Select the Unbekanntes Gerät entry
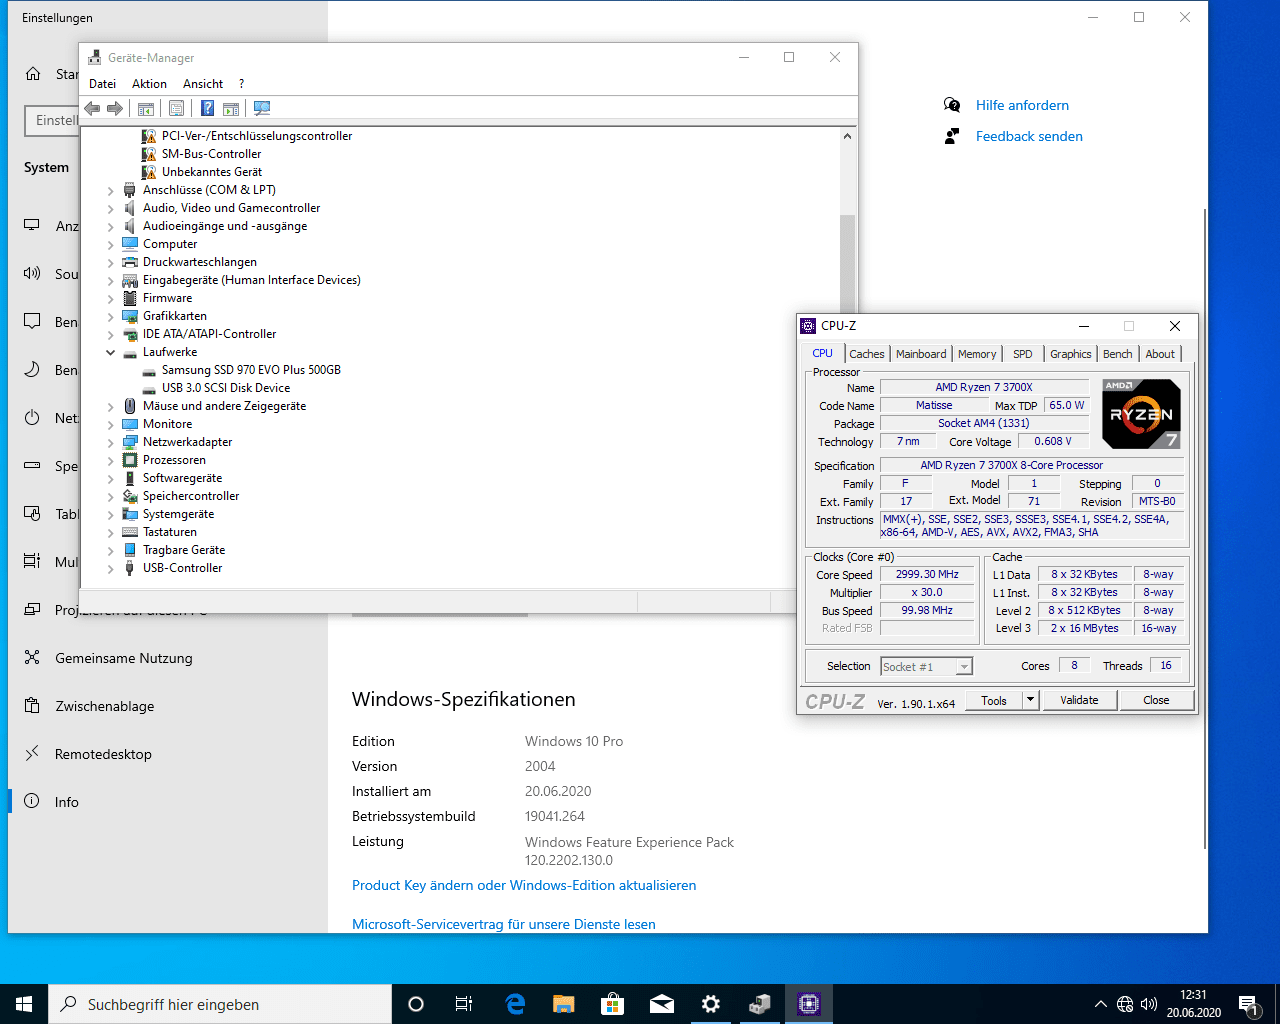Image resolution: width=1280 pixels, height=1024 pixels. [211, 172]
